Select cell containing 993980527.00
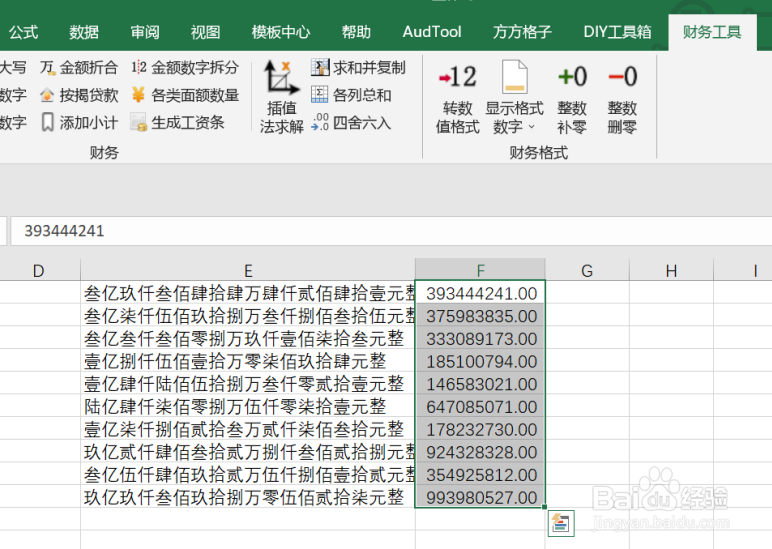Image resolution: width=772 pixels, height=549 pixels. coord(481,497)
